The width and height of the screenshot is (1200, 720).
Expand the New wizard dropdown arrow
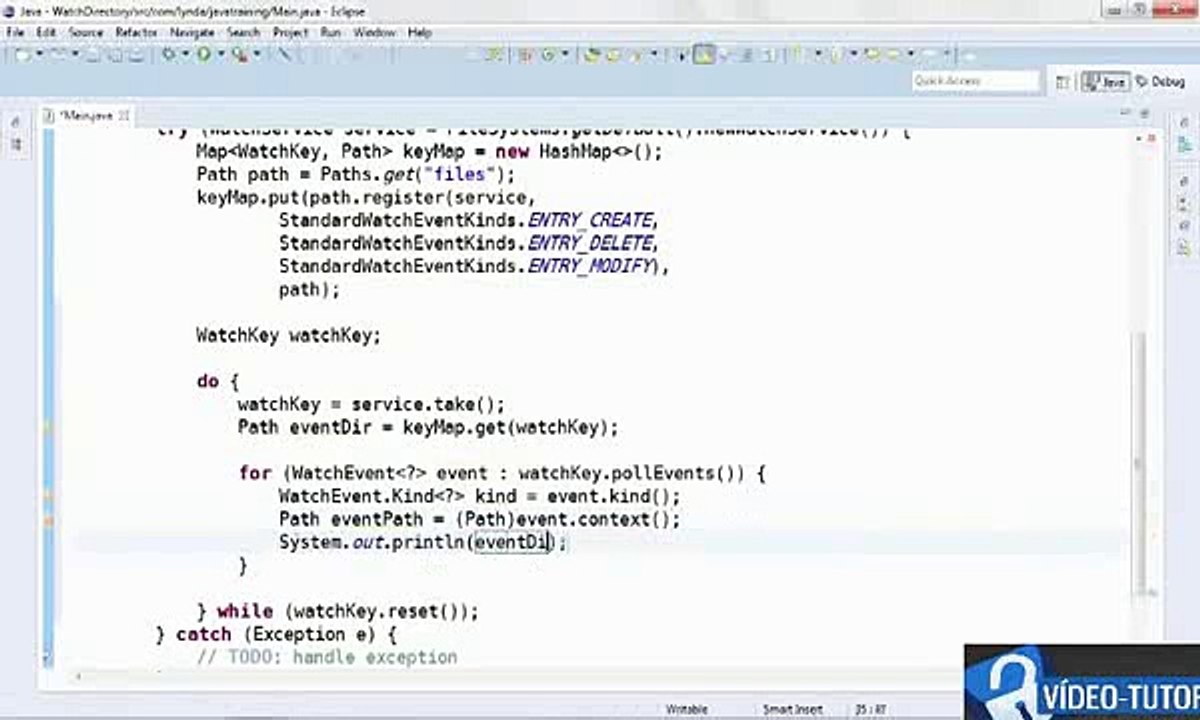[40, 55]
